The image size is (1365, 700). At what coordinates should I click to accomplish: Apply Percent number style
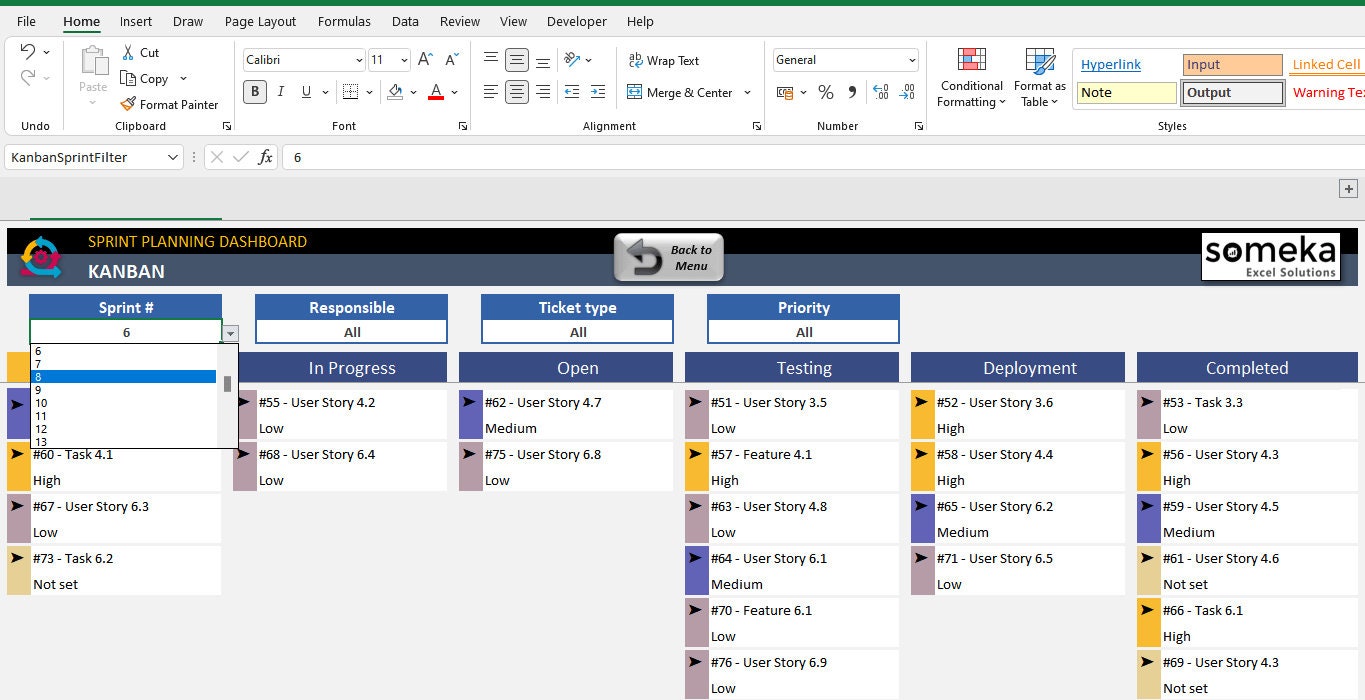tap(825, 91)
